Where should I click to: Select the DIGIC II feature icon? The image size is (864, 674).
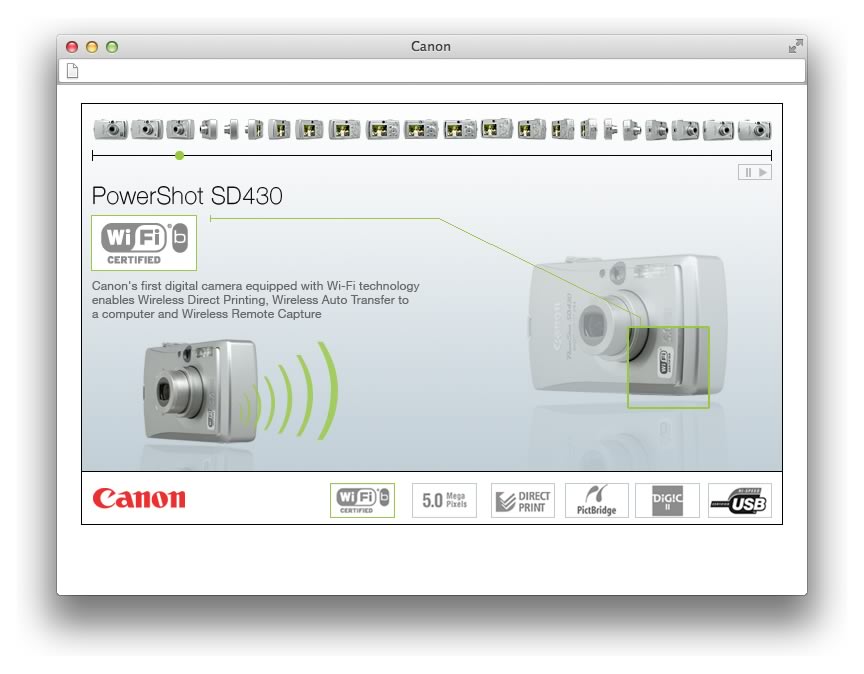point(667,500)
